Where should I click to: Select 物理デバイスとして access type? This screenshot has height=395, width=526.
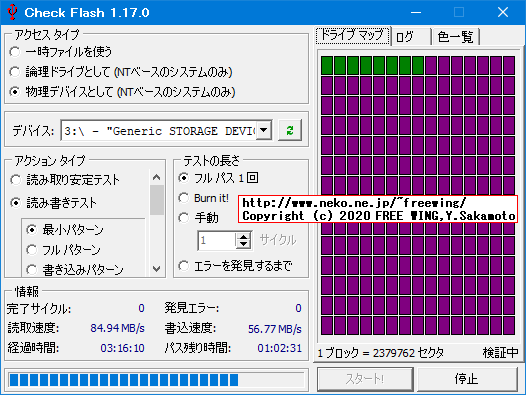click(122, 92)
